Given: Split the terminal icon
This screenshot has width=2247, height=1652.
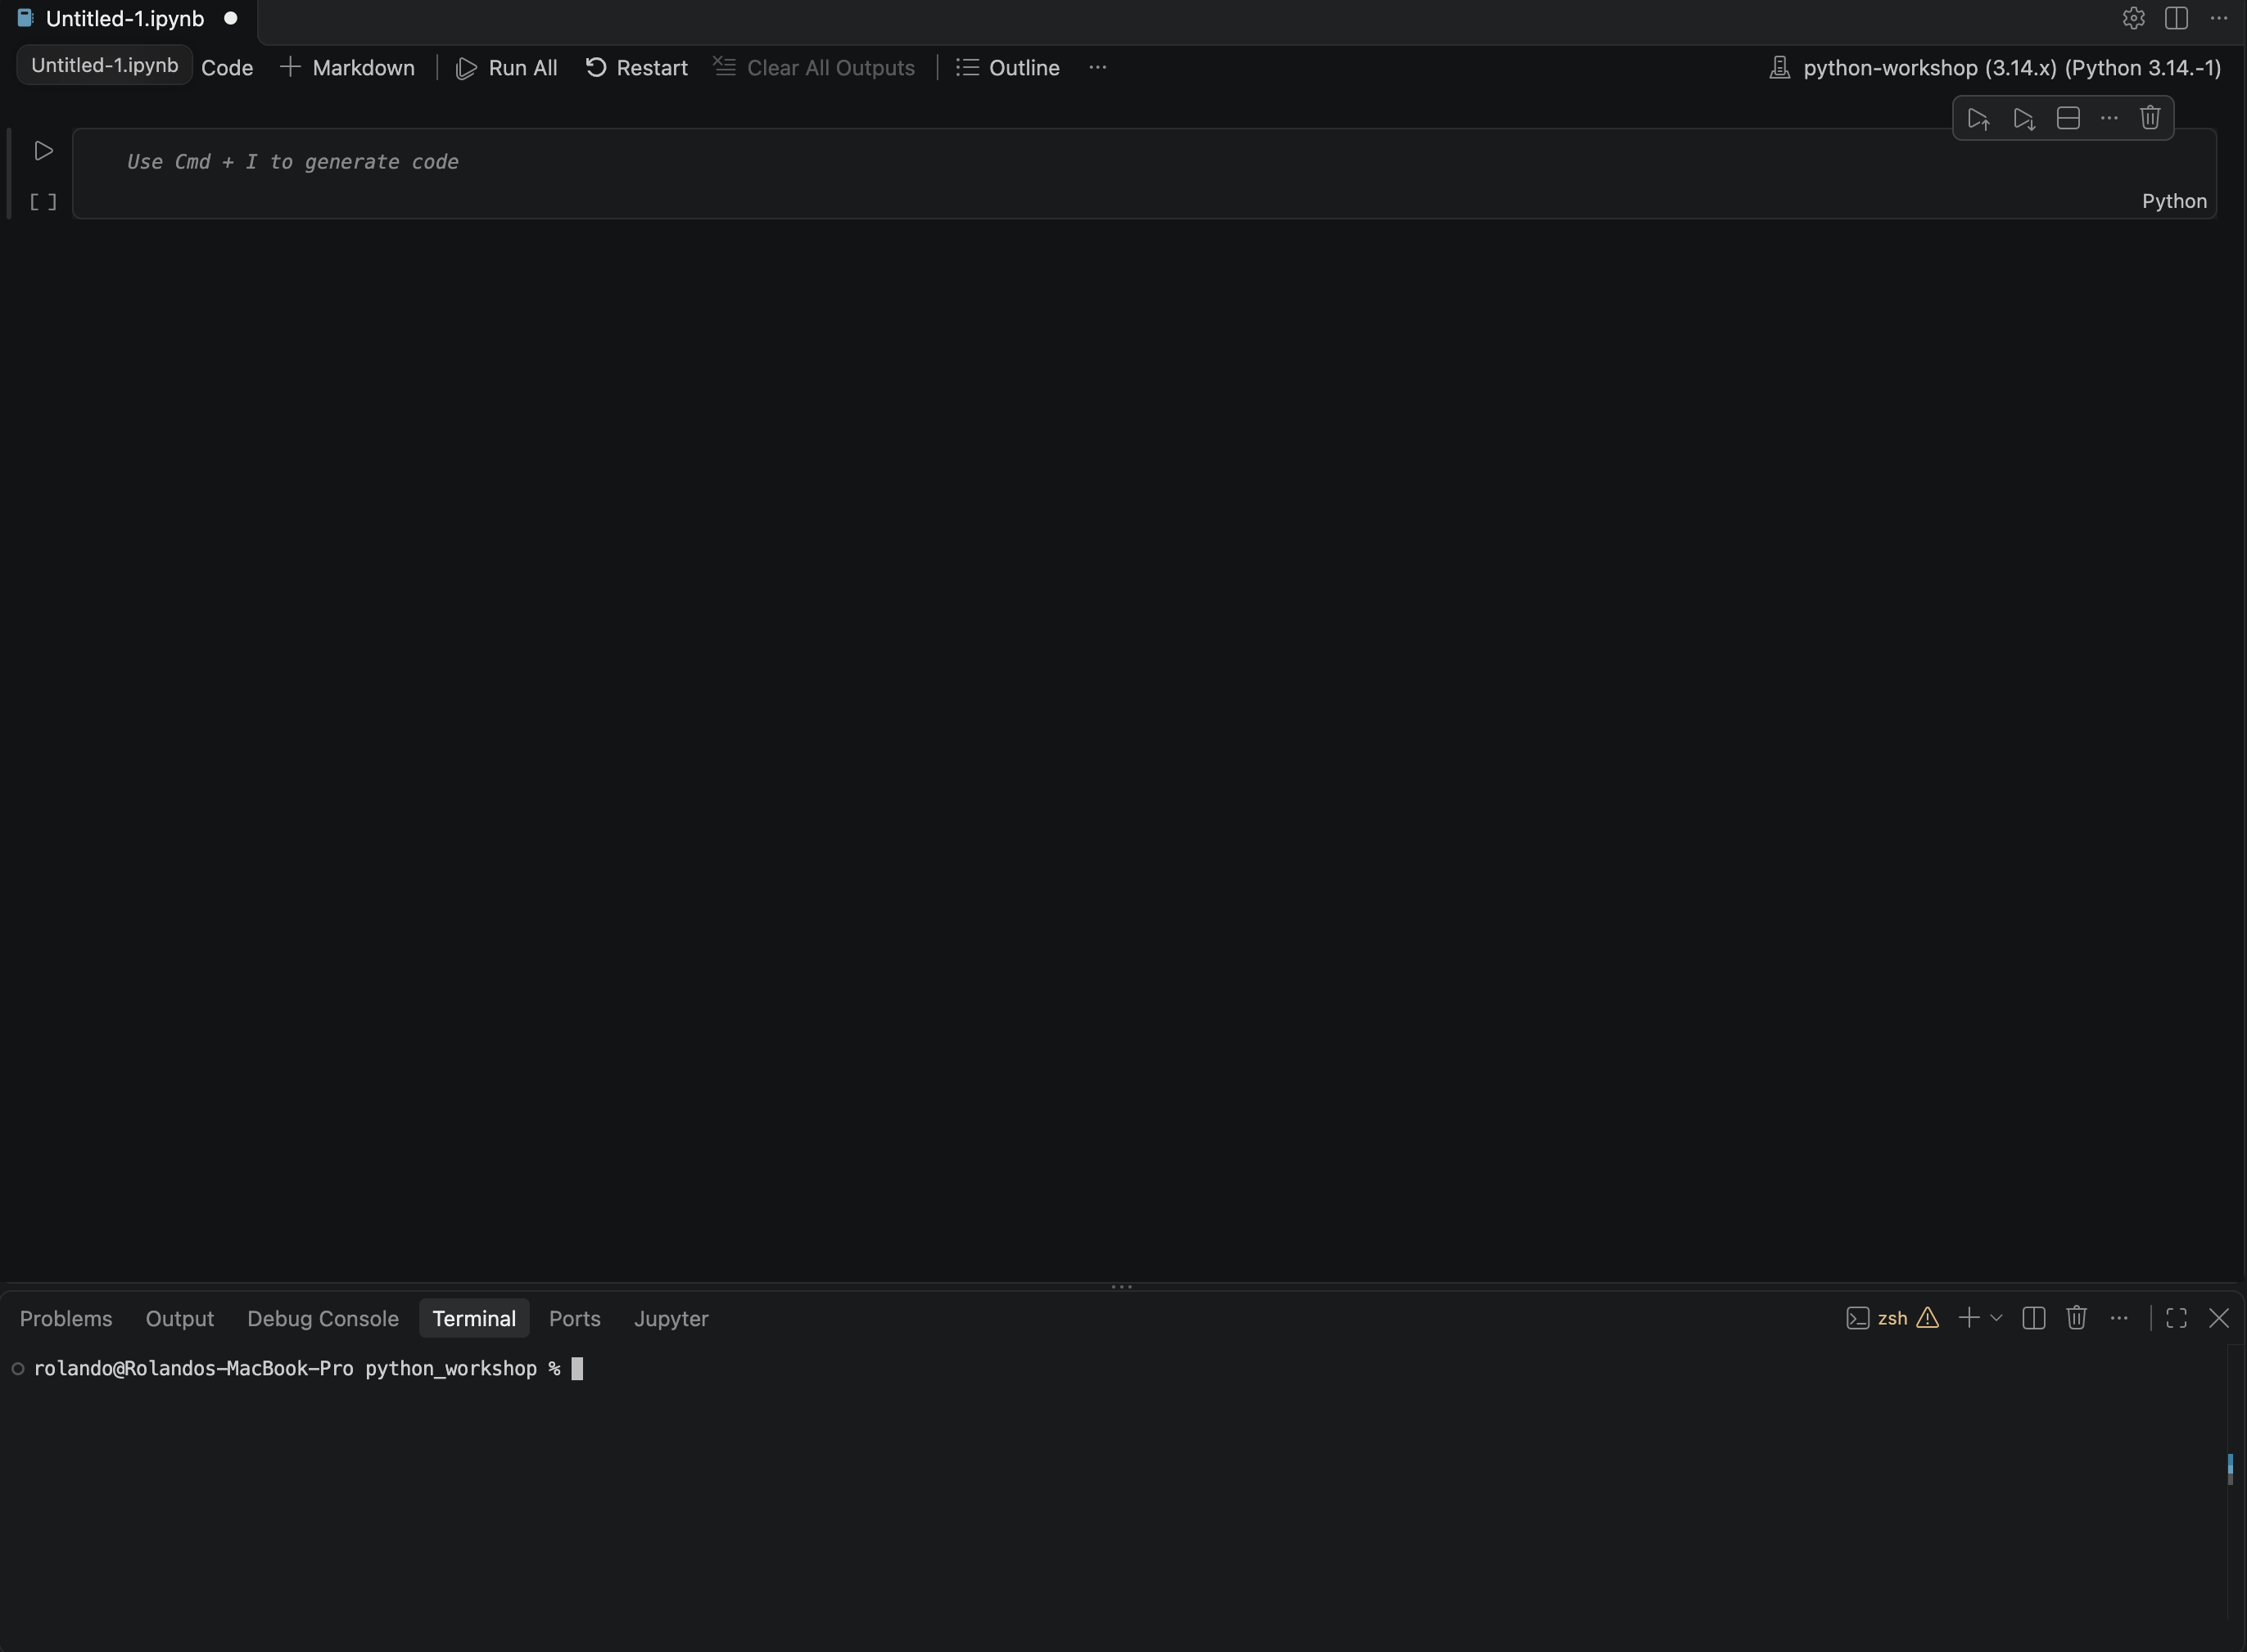Looking at the screenshot, I should [2033, 1318].
